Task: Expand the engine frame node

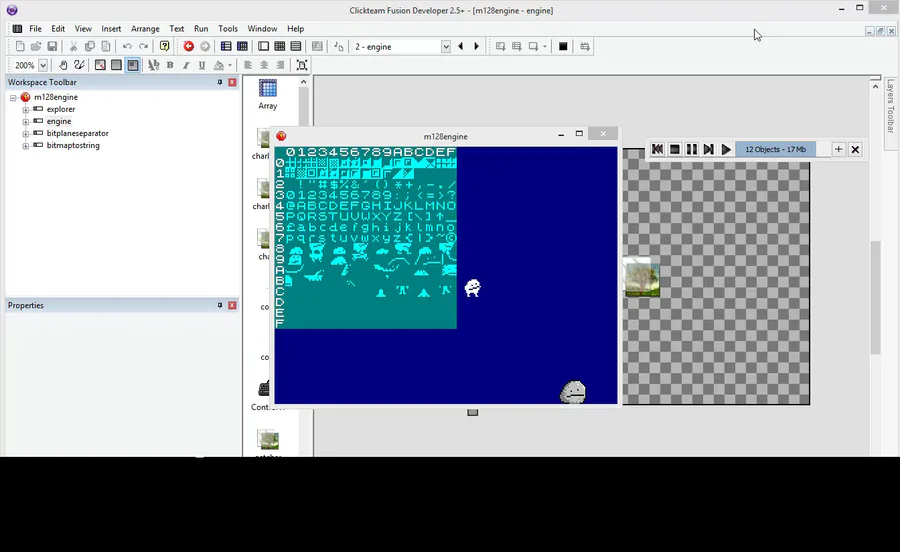Action: (26, 122)
